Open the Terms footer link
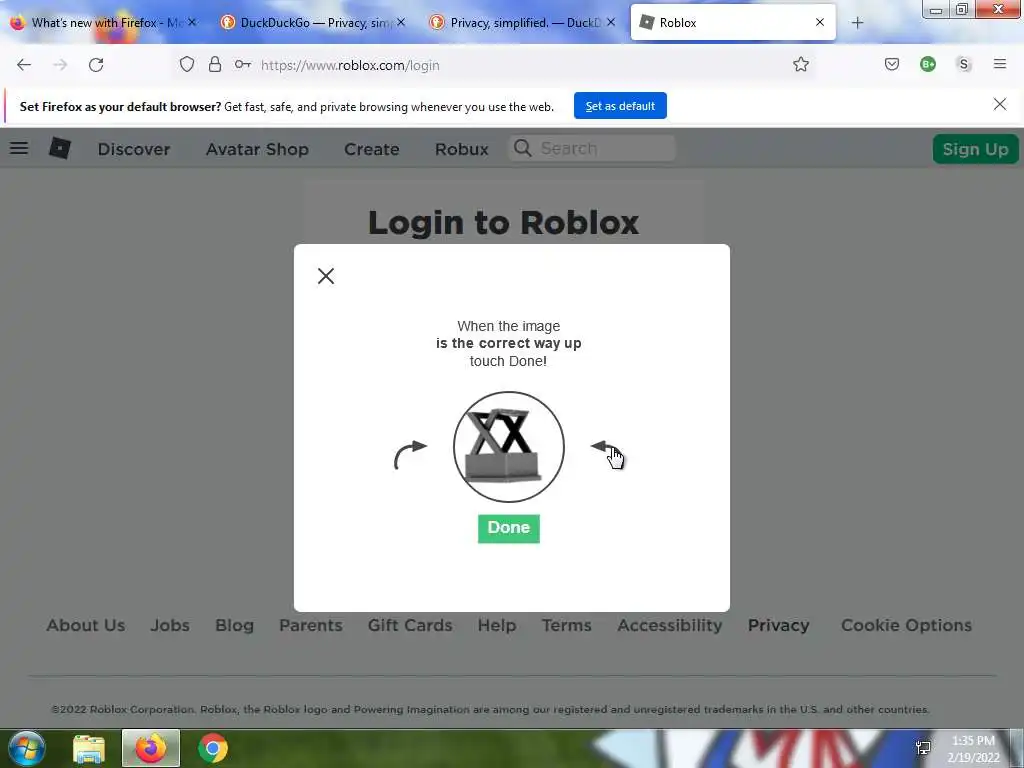This screenshot has height=768, width=1024. [x=567, y=625]
